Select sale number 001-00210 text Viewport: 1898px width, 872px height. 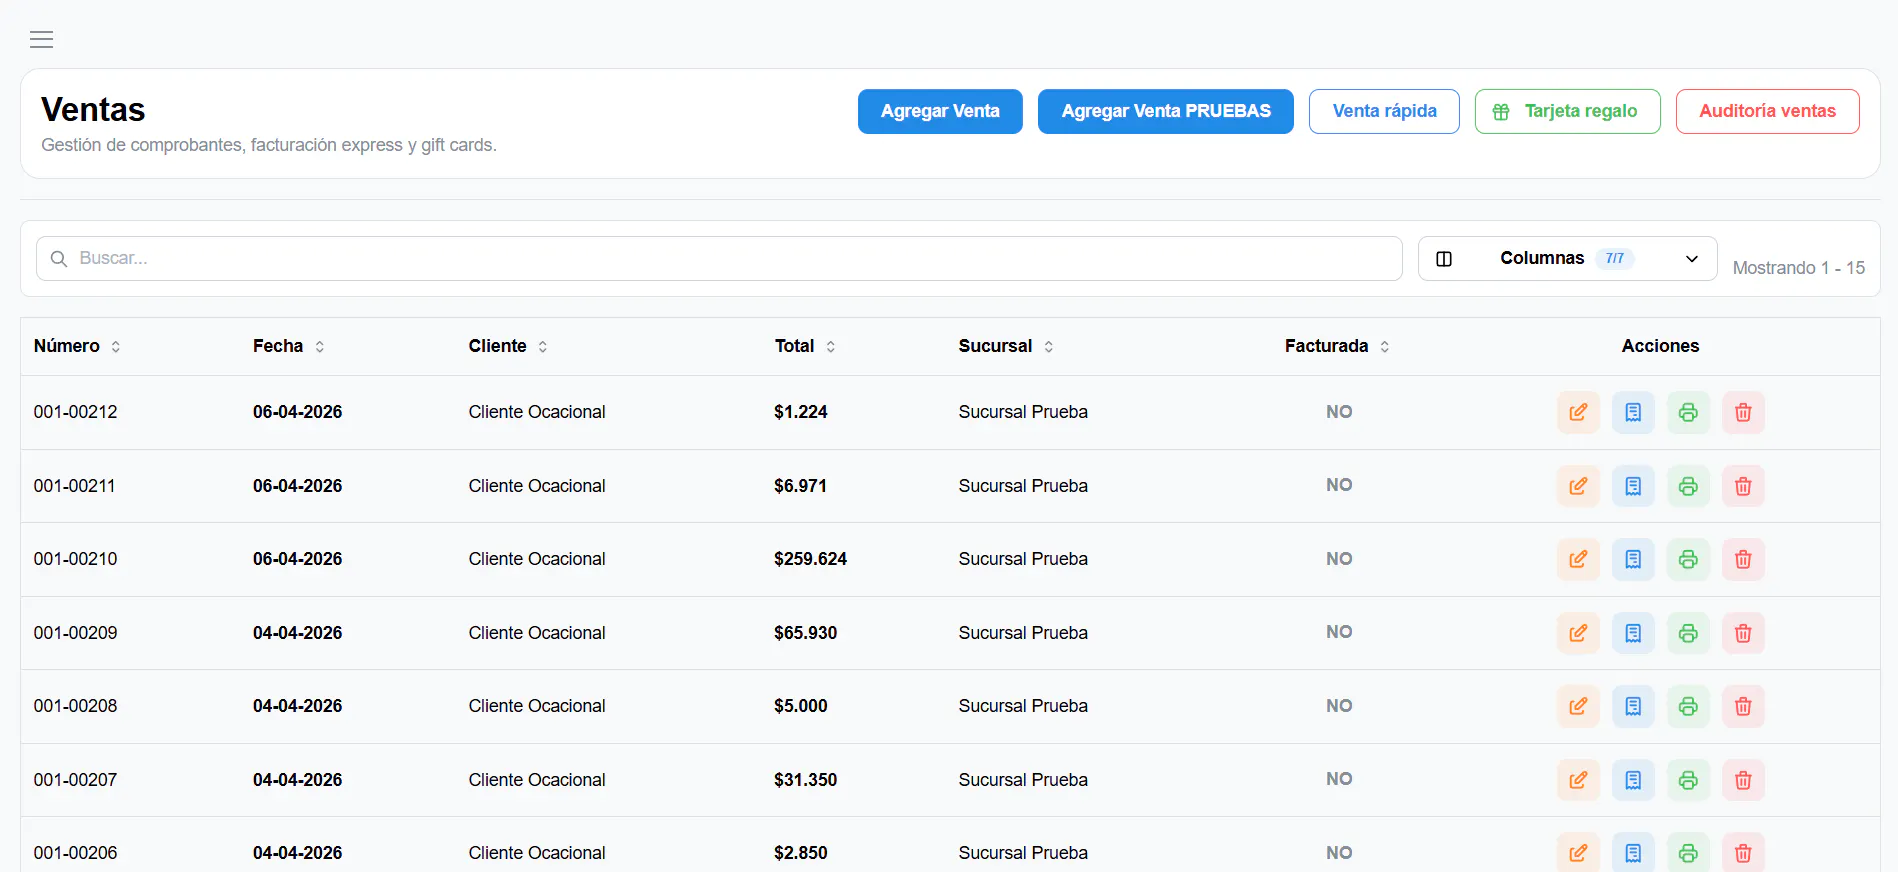[76, 559]
